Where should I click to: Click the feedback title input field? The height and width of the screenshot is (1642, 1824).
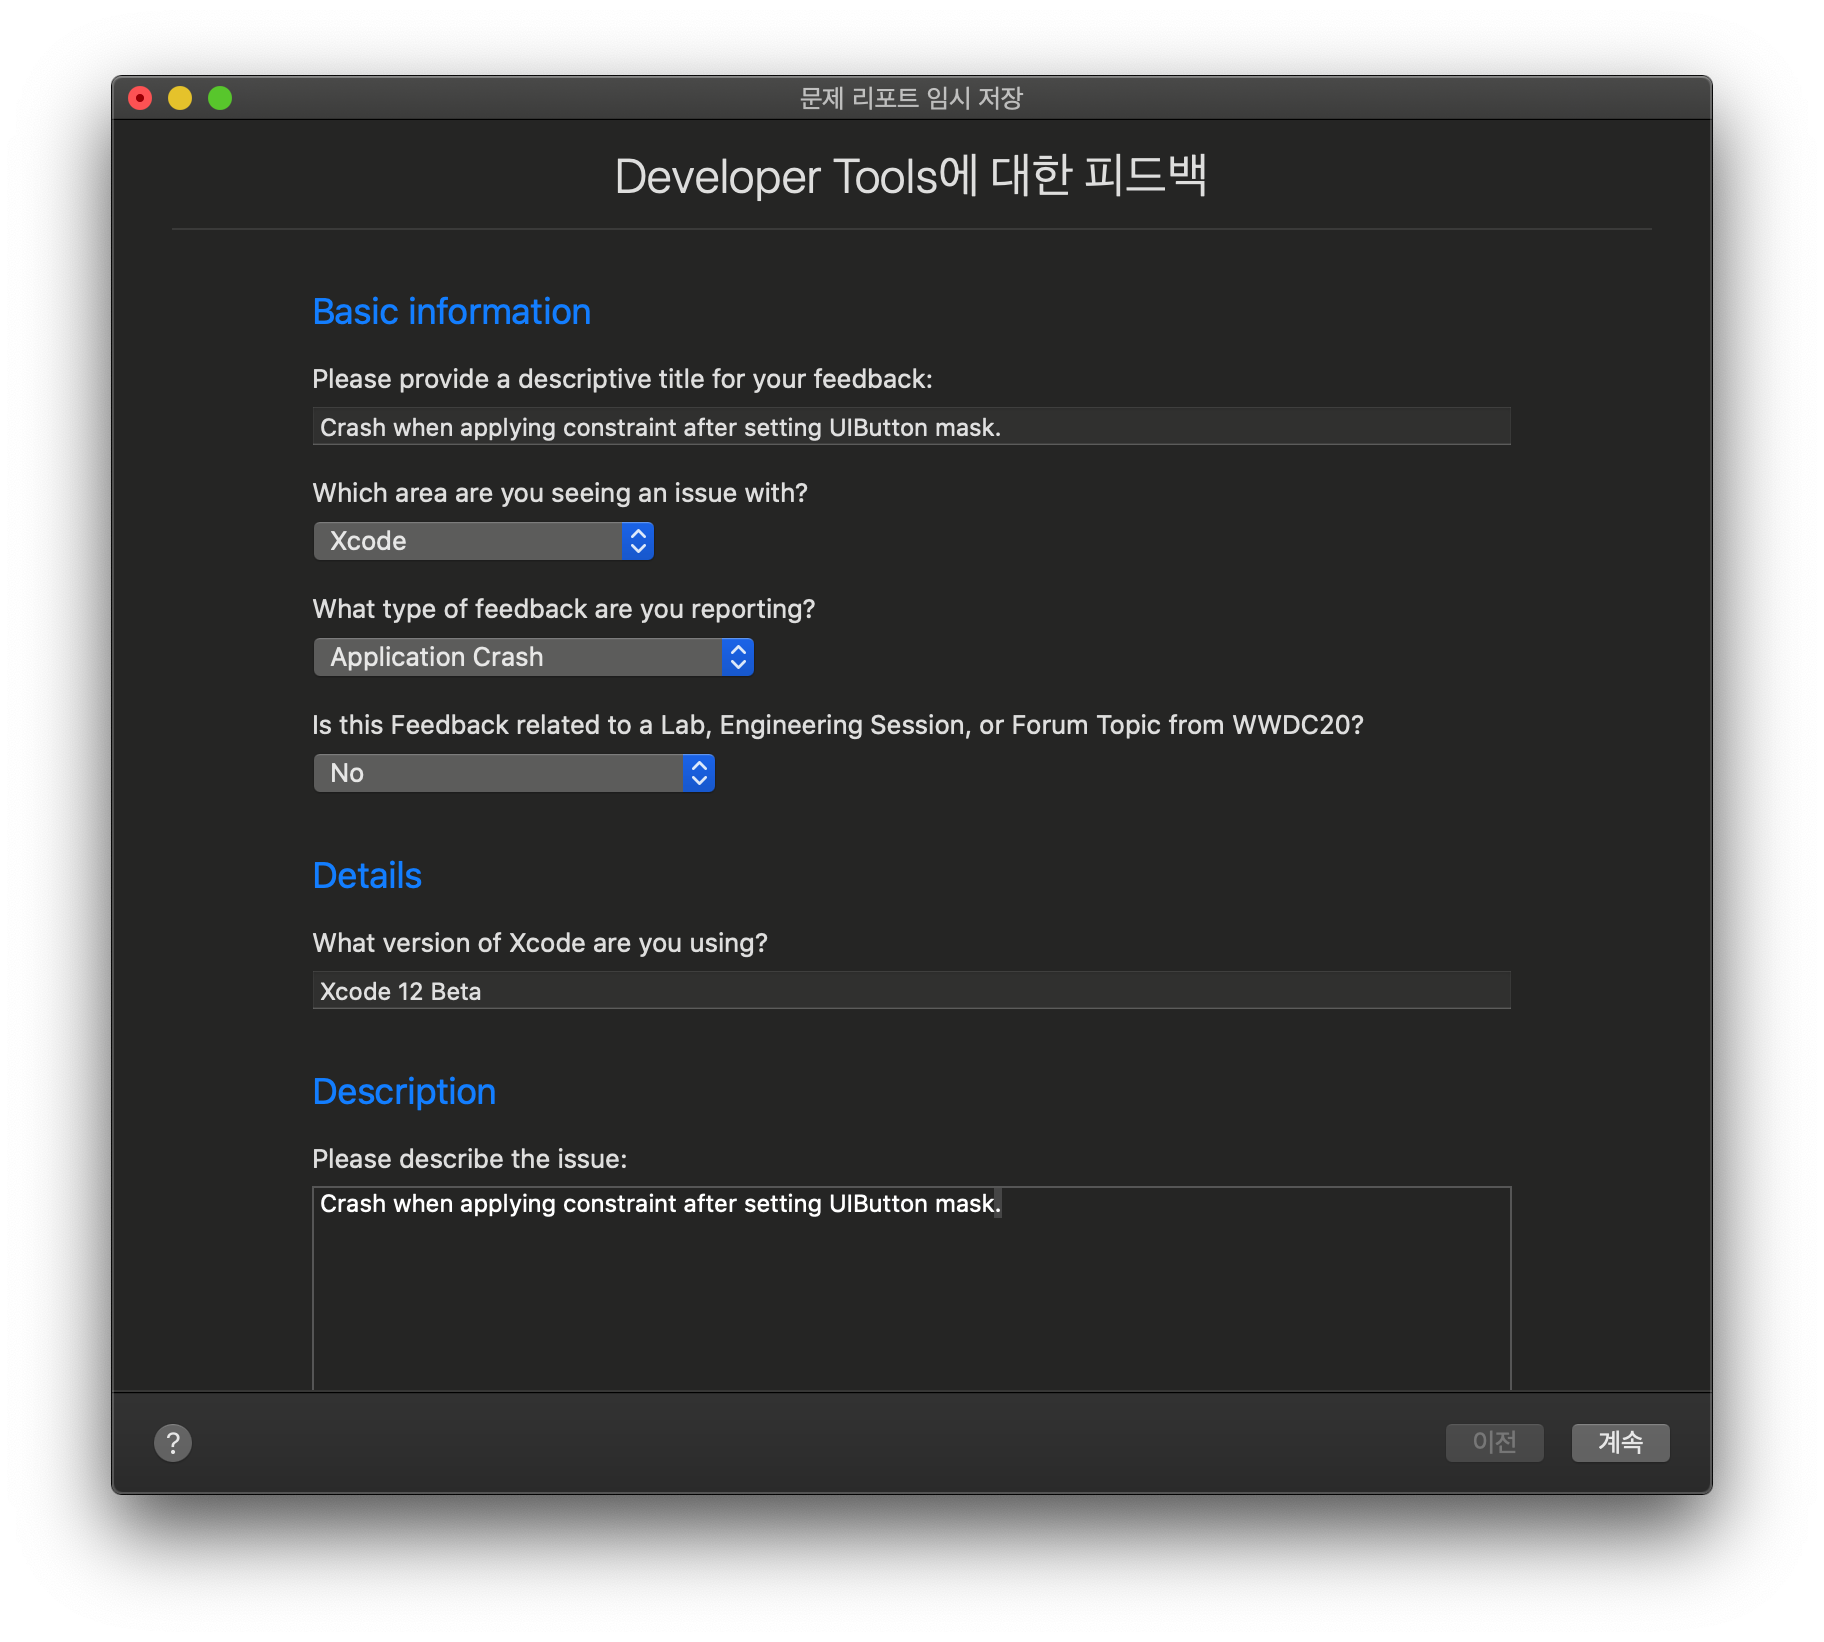click(x=911, y=427)
